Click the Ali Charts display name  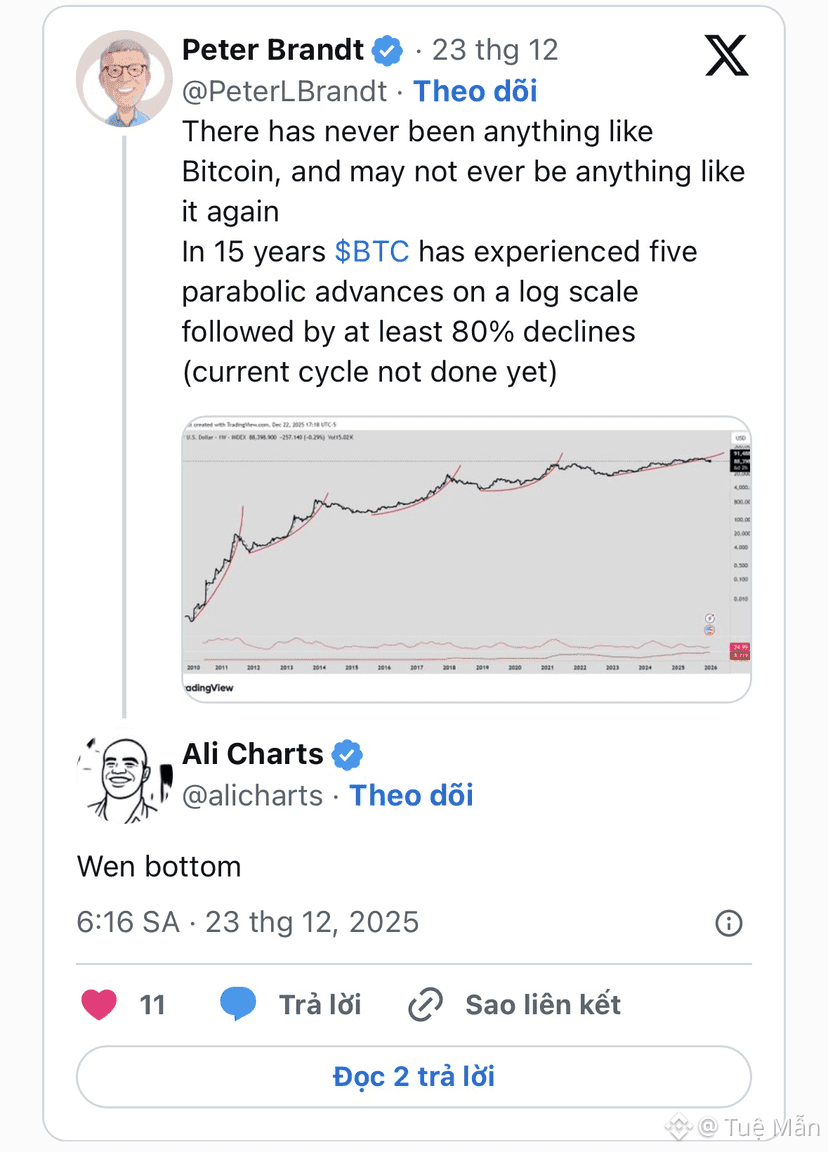tap(253, 754)
